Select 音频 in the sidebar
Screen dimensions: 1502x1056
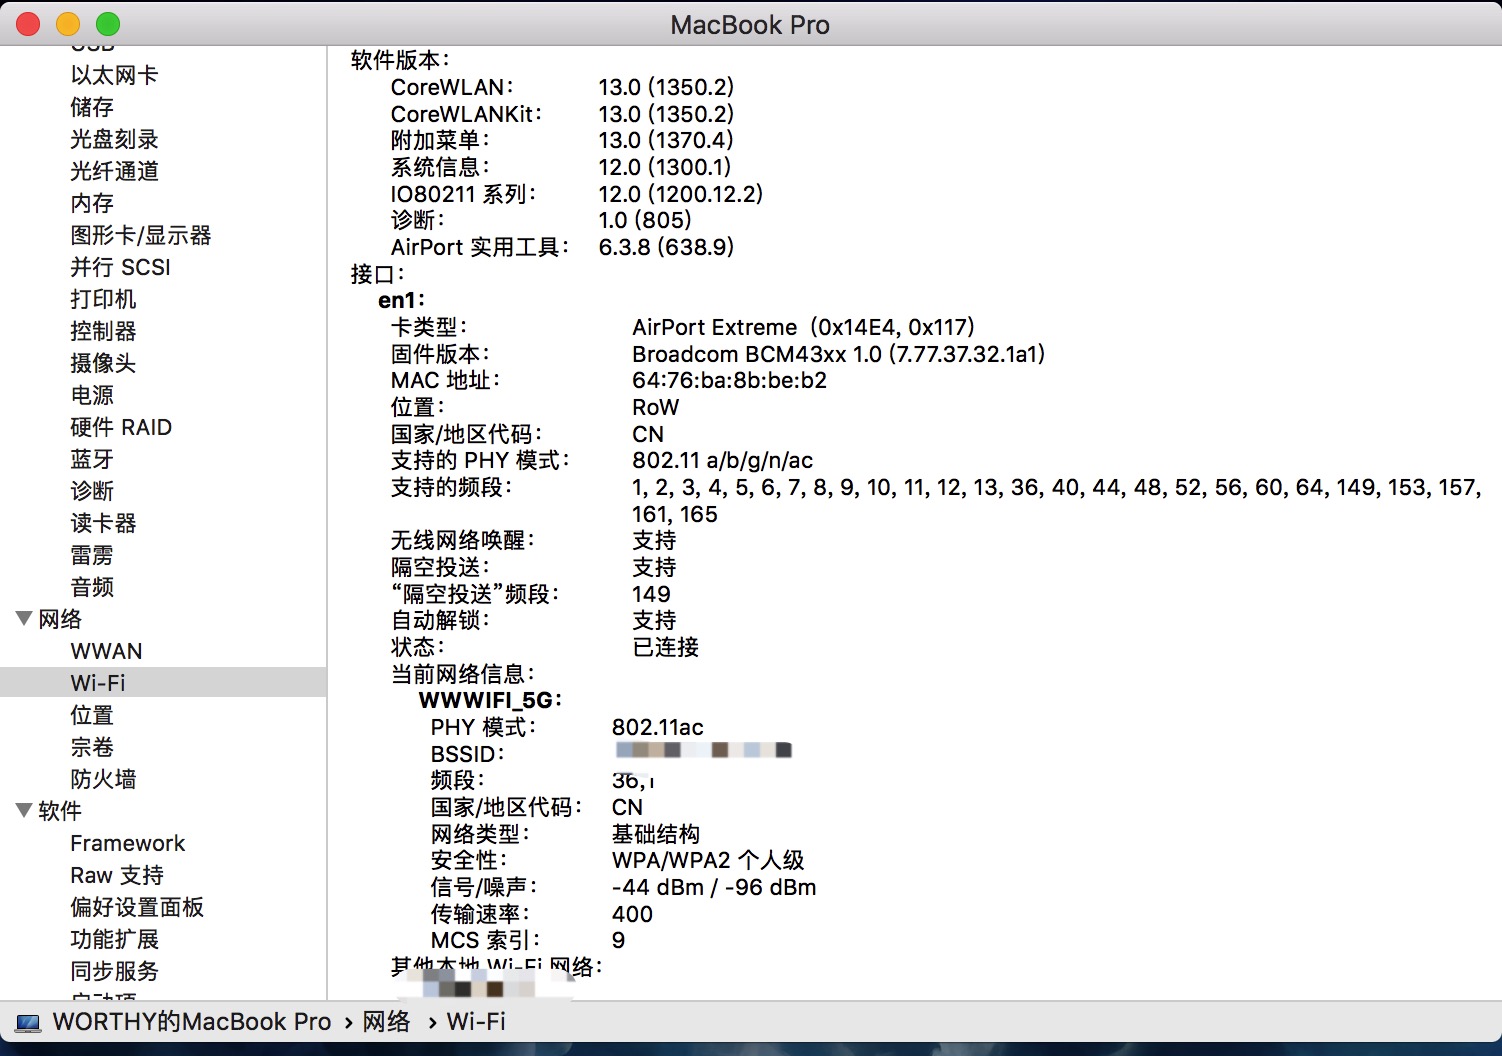coord(92,587)
